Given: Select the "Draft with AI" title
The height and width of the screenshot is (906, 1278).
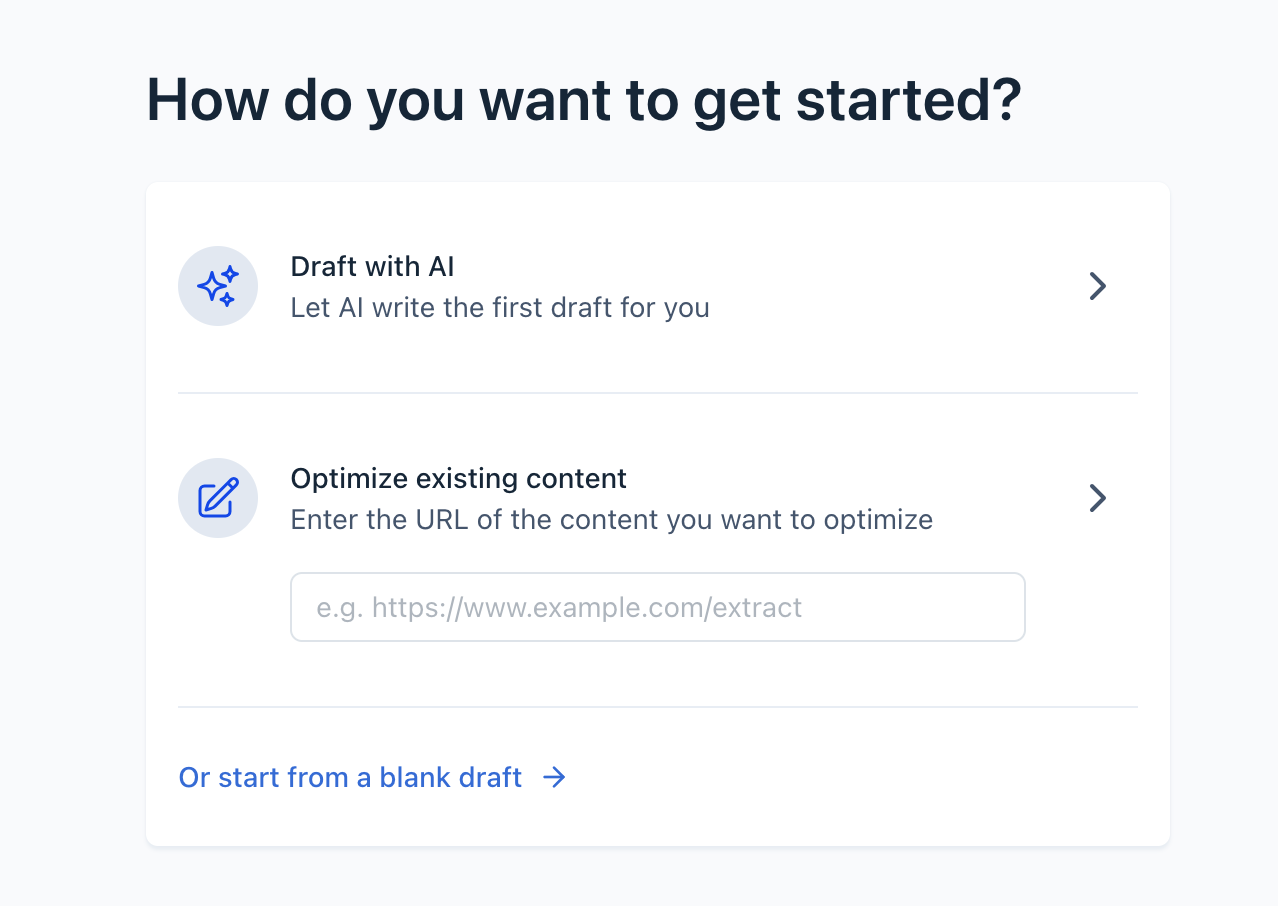Looking at the screenshot, I should point(372,266).
